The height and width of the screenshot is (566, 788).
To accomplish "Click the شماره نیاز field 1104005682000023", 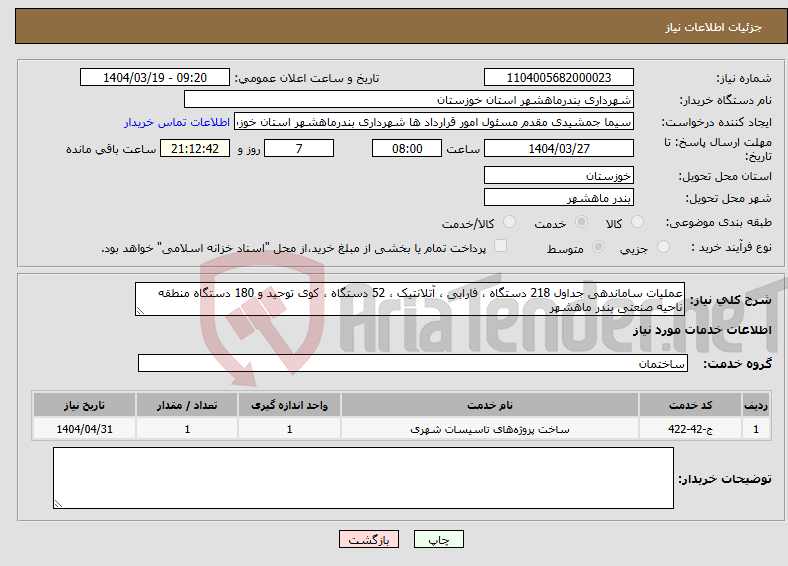I will coord(559,77).
